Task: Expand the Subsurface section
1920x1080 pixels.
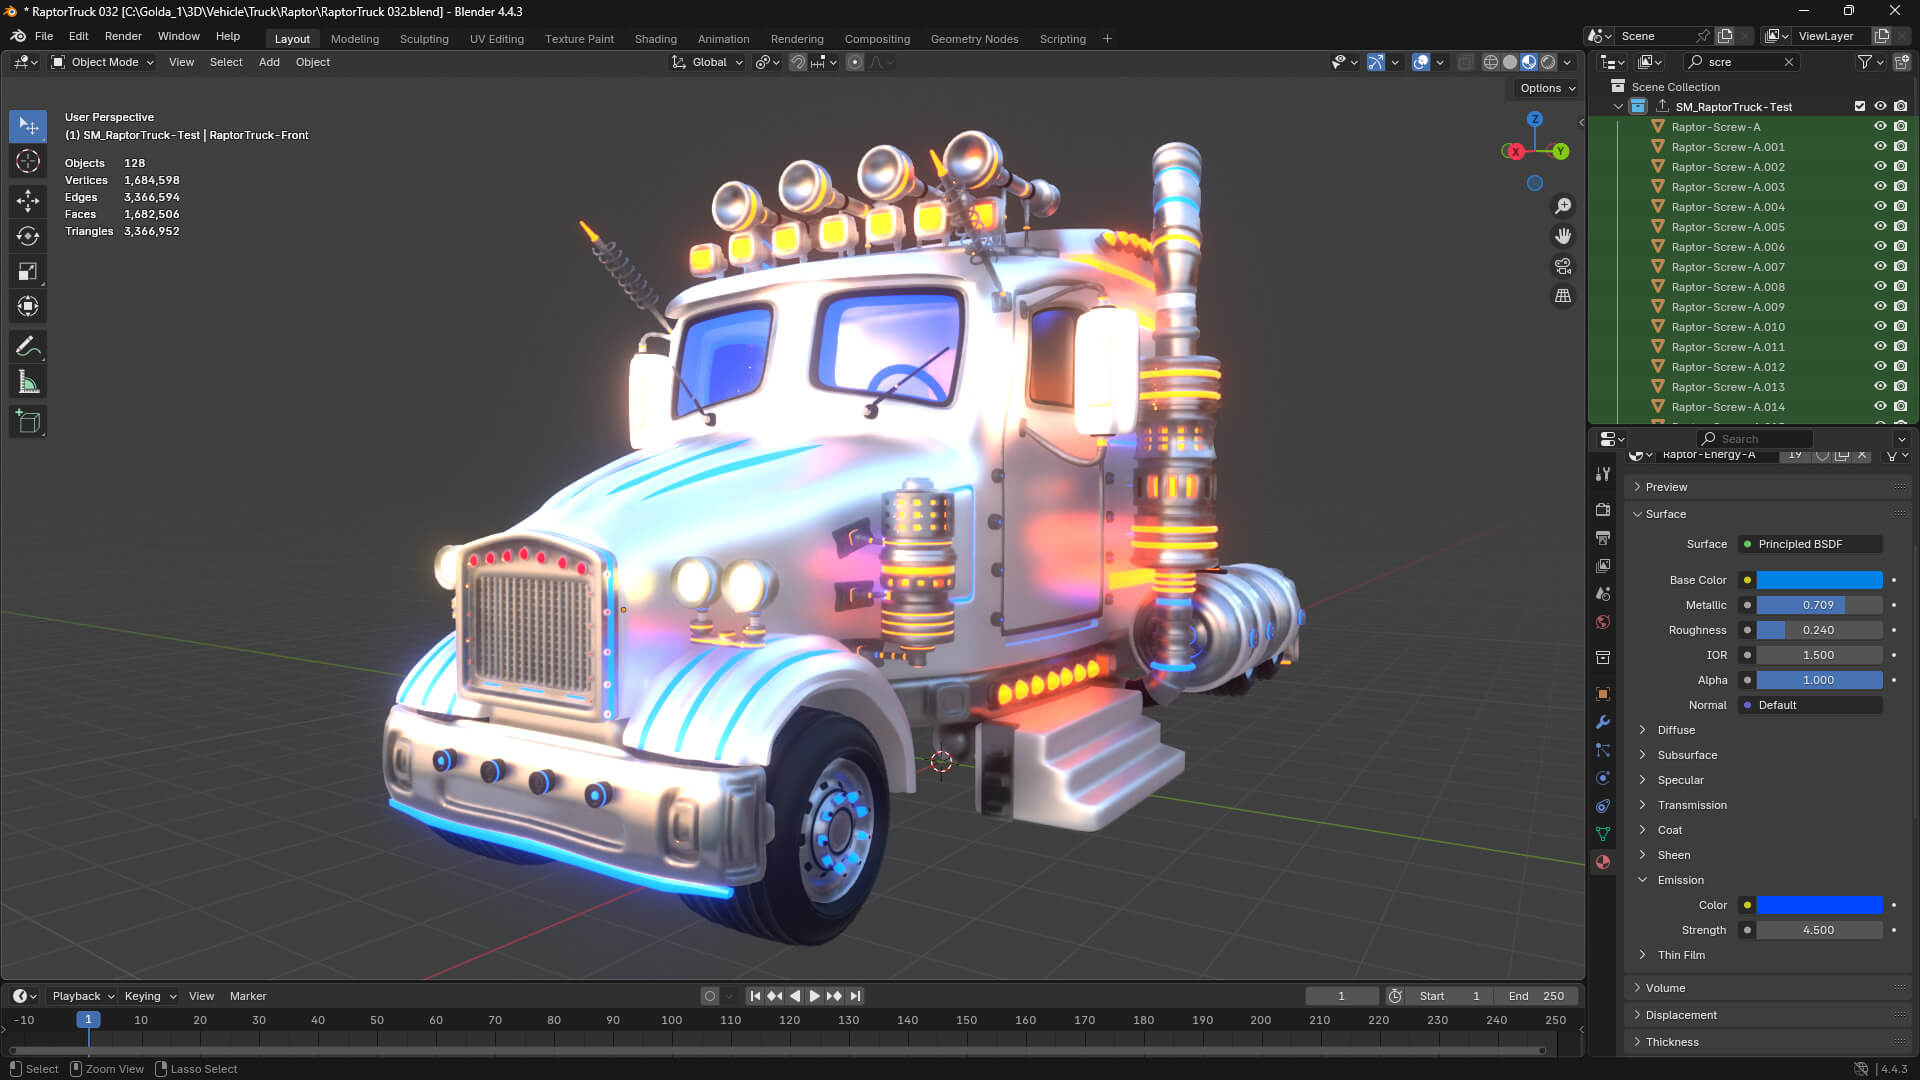Action: pyautogui.click(x=1643, y=755)
